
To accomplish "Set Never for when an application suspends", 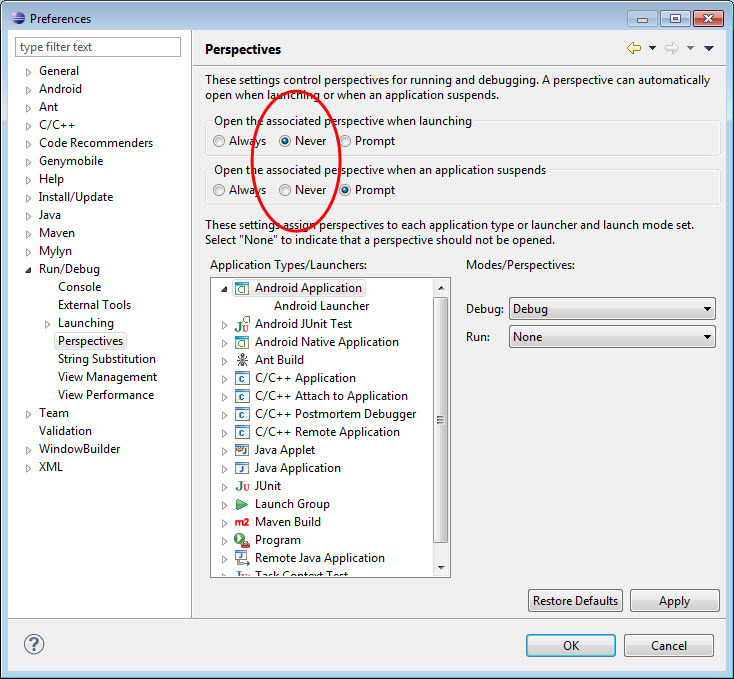I will tap(286, 190).
